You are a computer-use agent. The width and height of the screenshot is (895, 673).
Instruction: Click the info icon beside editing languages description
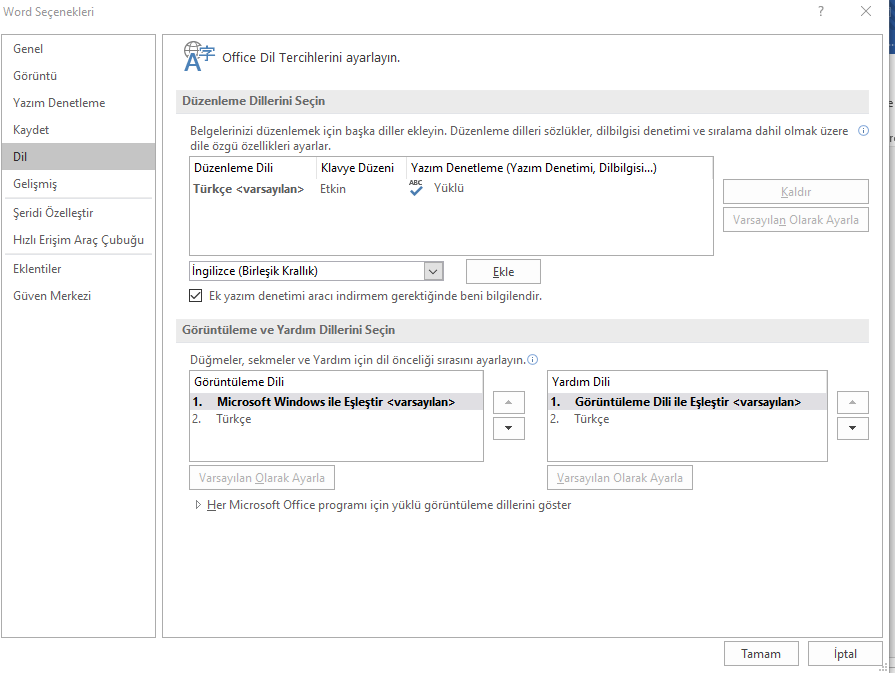(863, 131)
